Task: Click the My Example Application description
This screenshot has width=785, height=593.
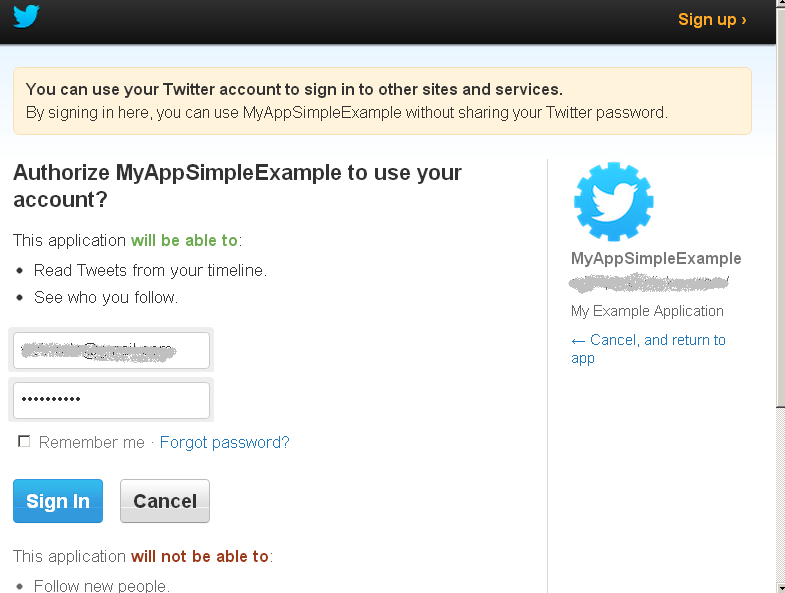Action: pos(647,311)
